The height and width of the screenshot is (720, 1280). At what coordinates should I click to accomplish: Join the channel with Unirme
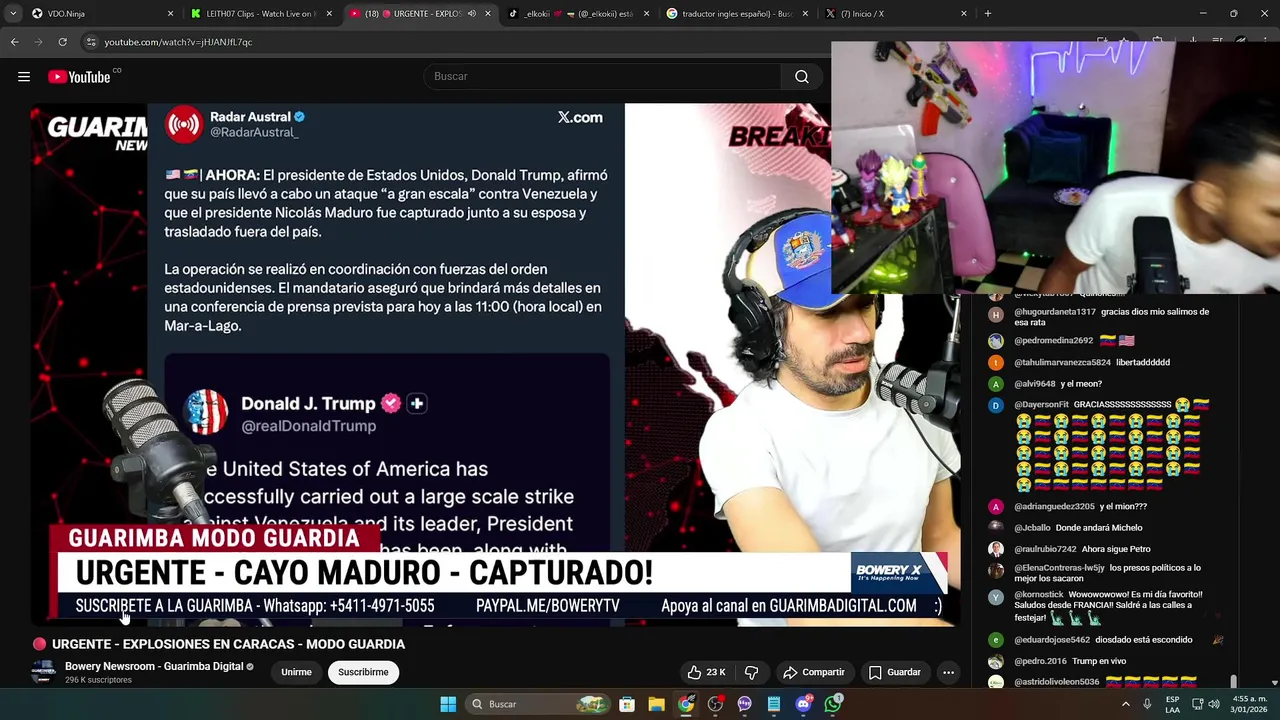click(x=296, y=672)
